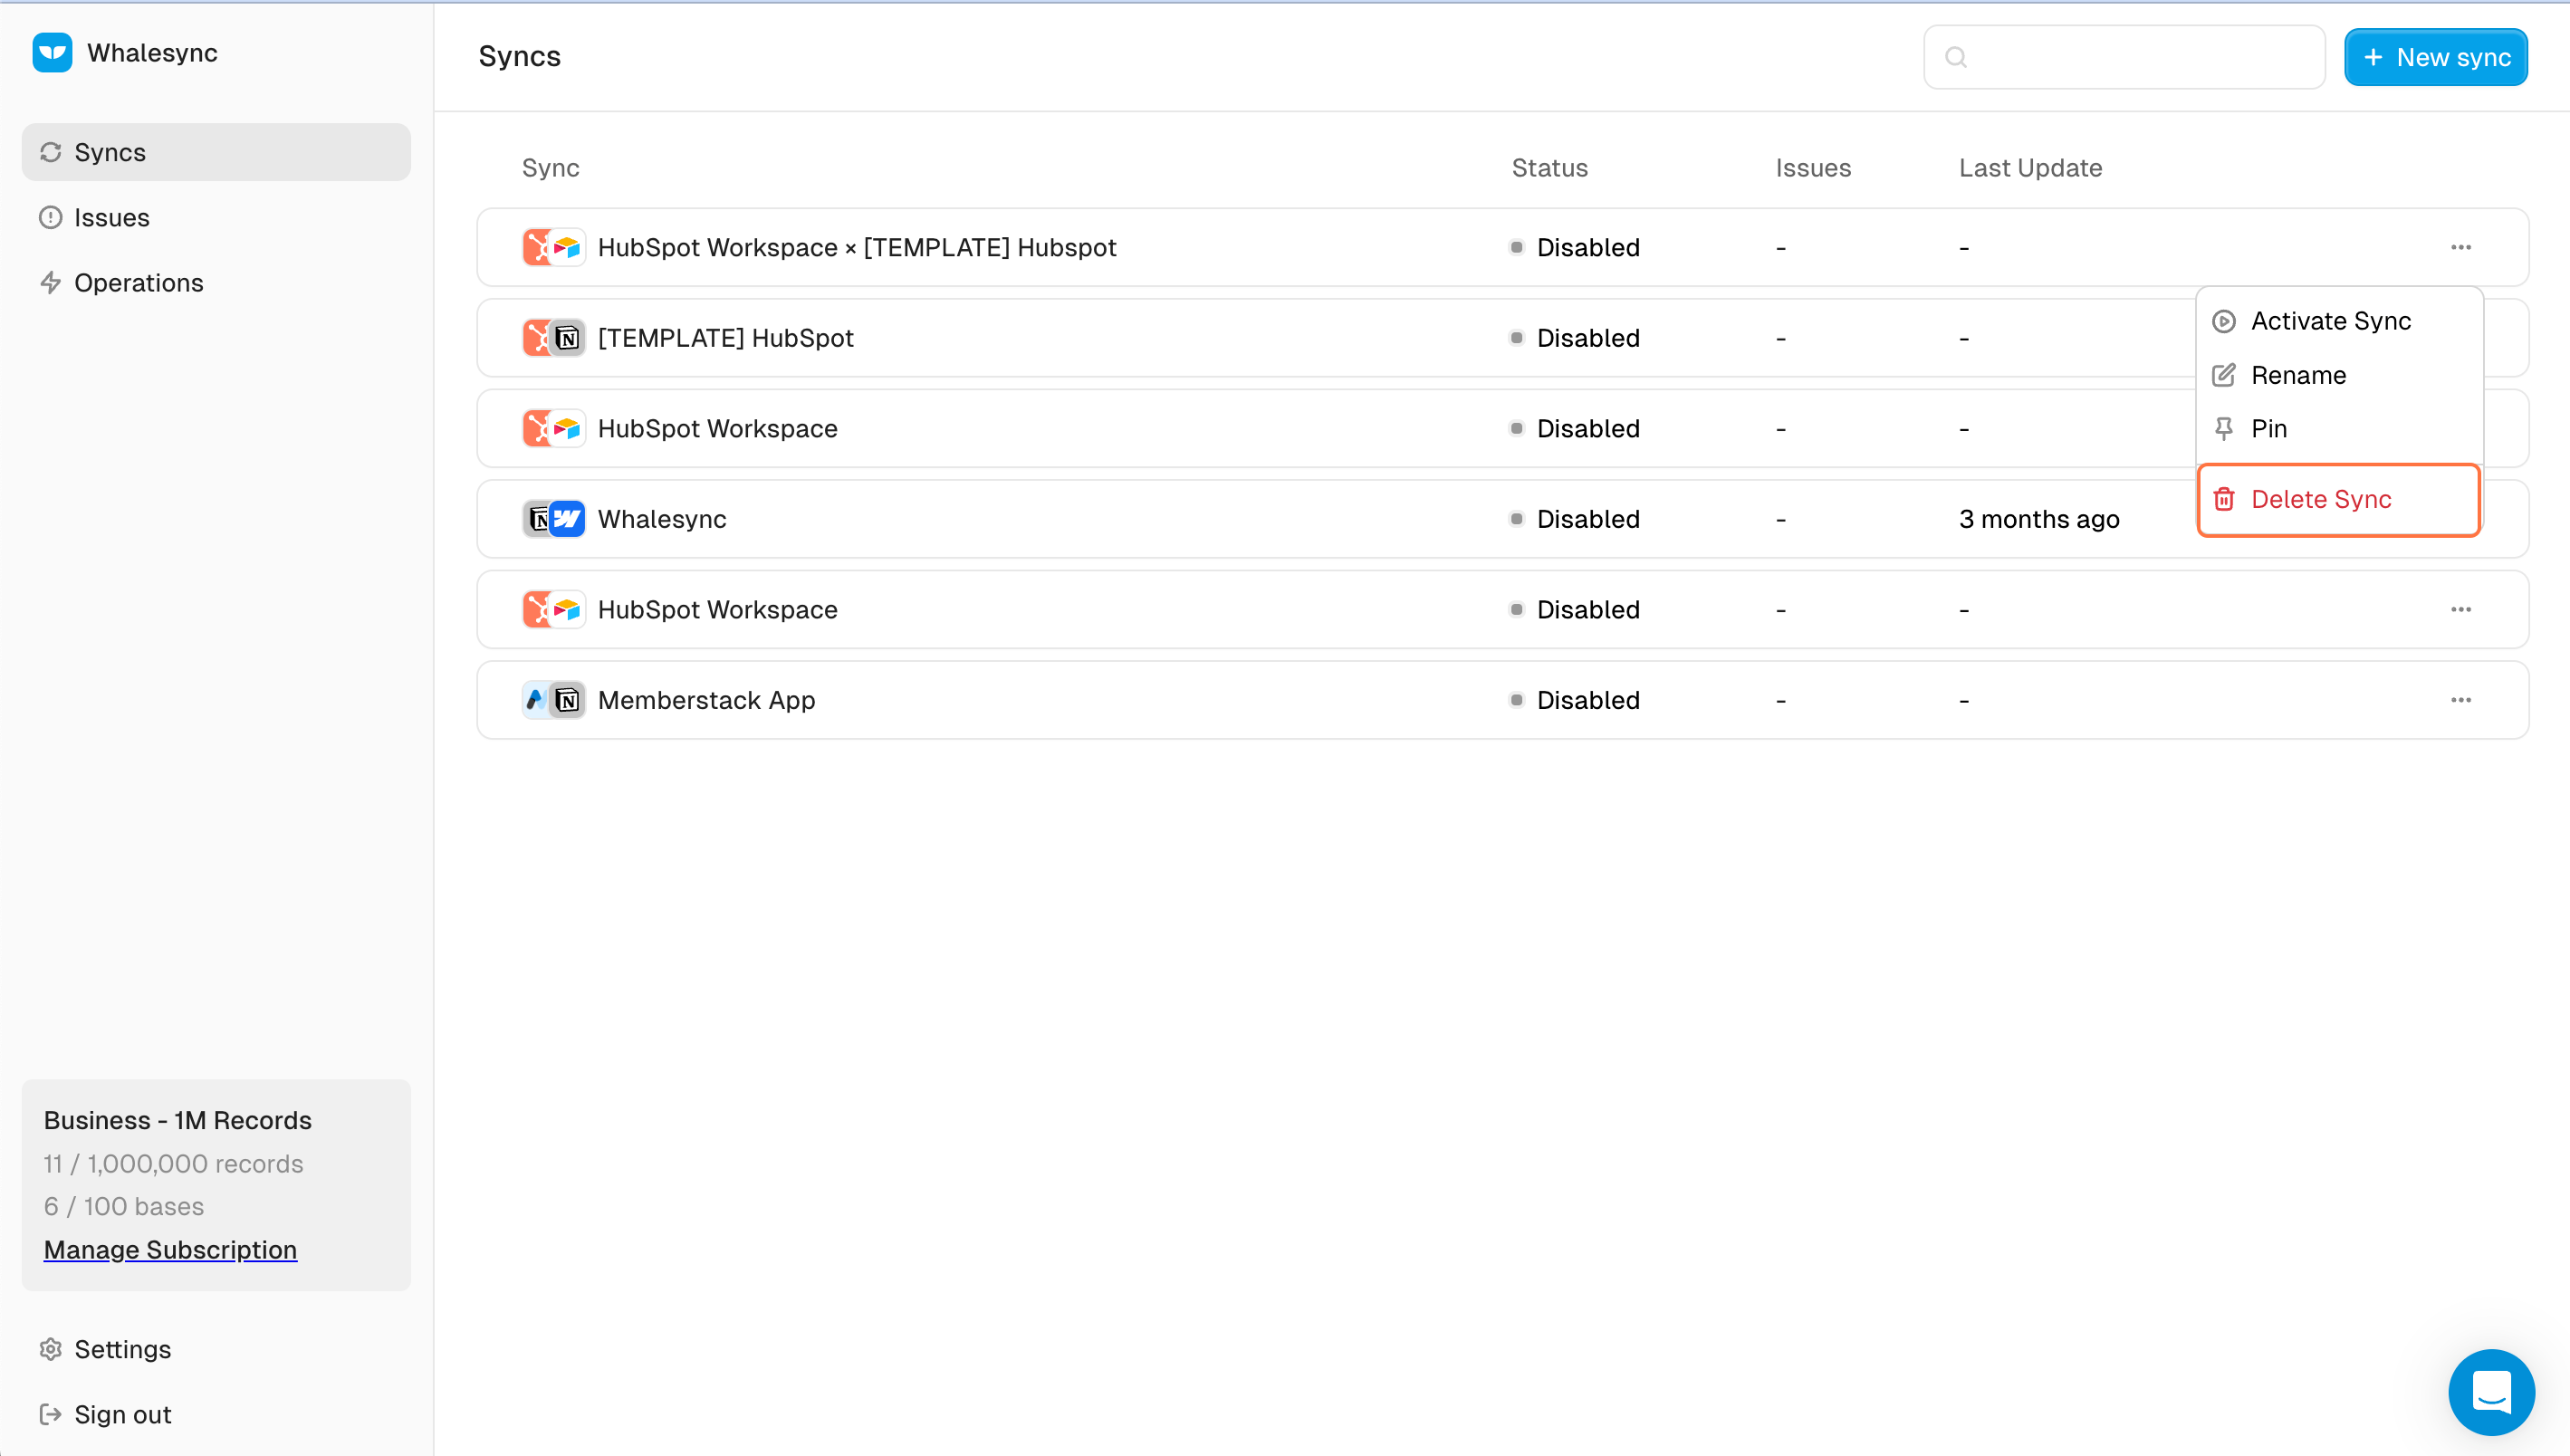Open the chat support bubble
The width and height of the screenshot is (2570, 1456).
(2490, 1391)
